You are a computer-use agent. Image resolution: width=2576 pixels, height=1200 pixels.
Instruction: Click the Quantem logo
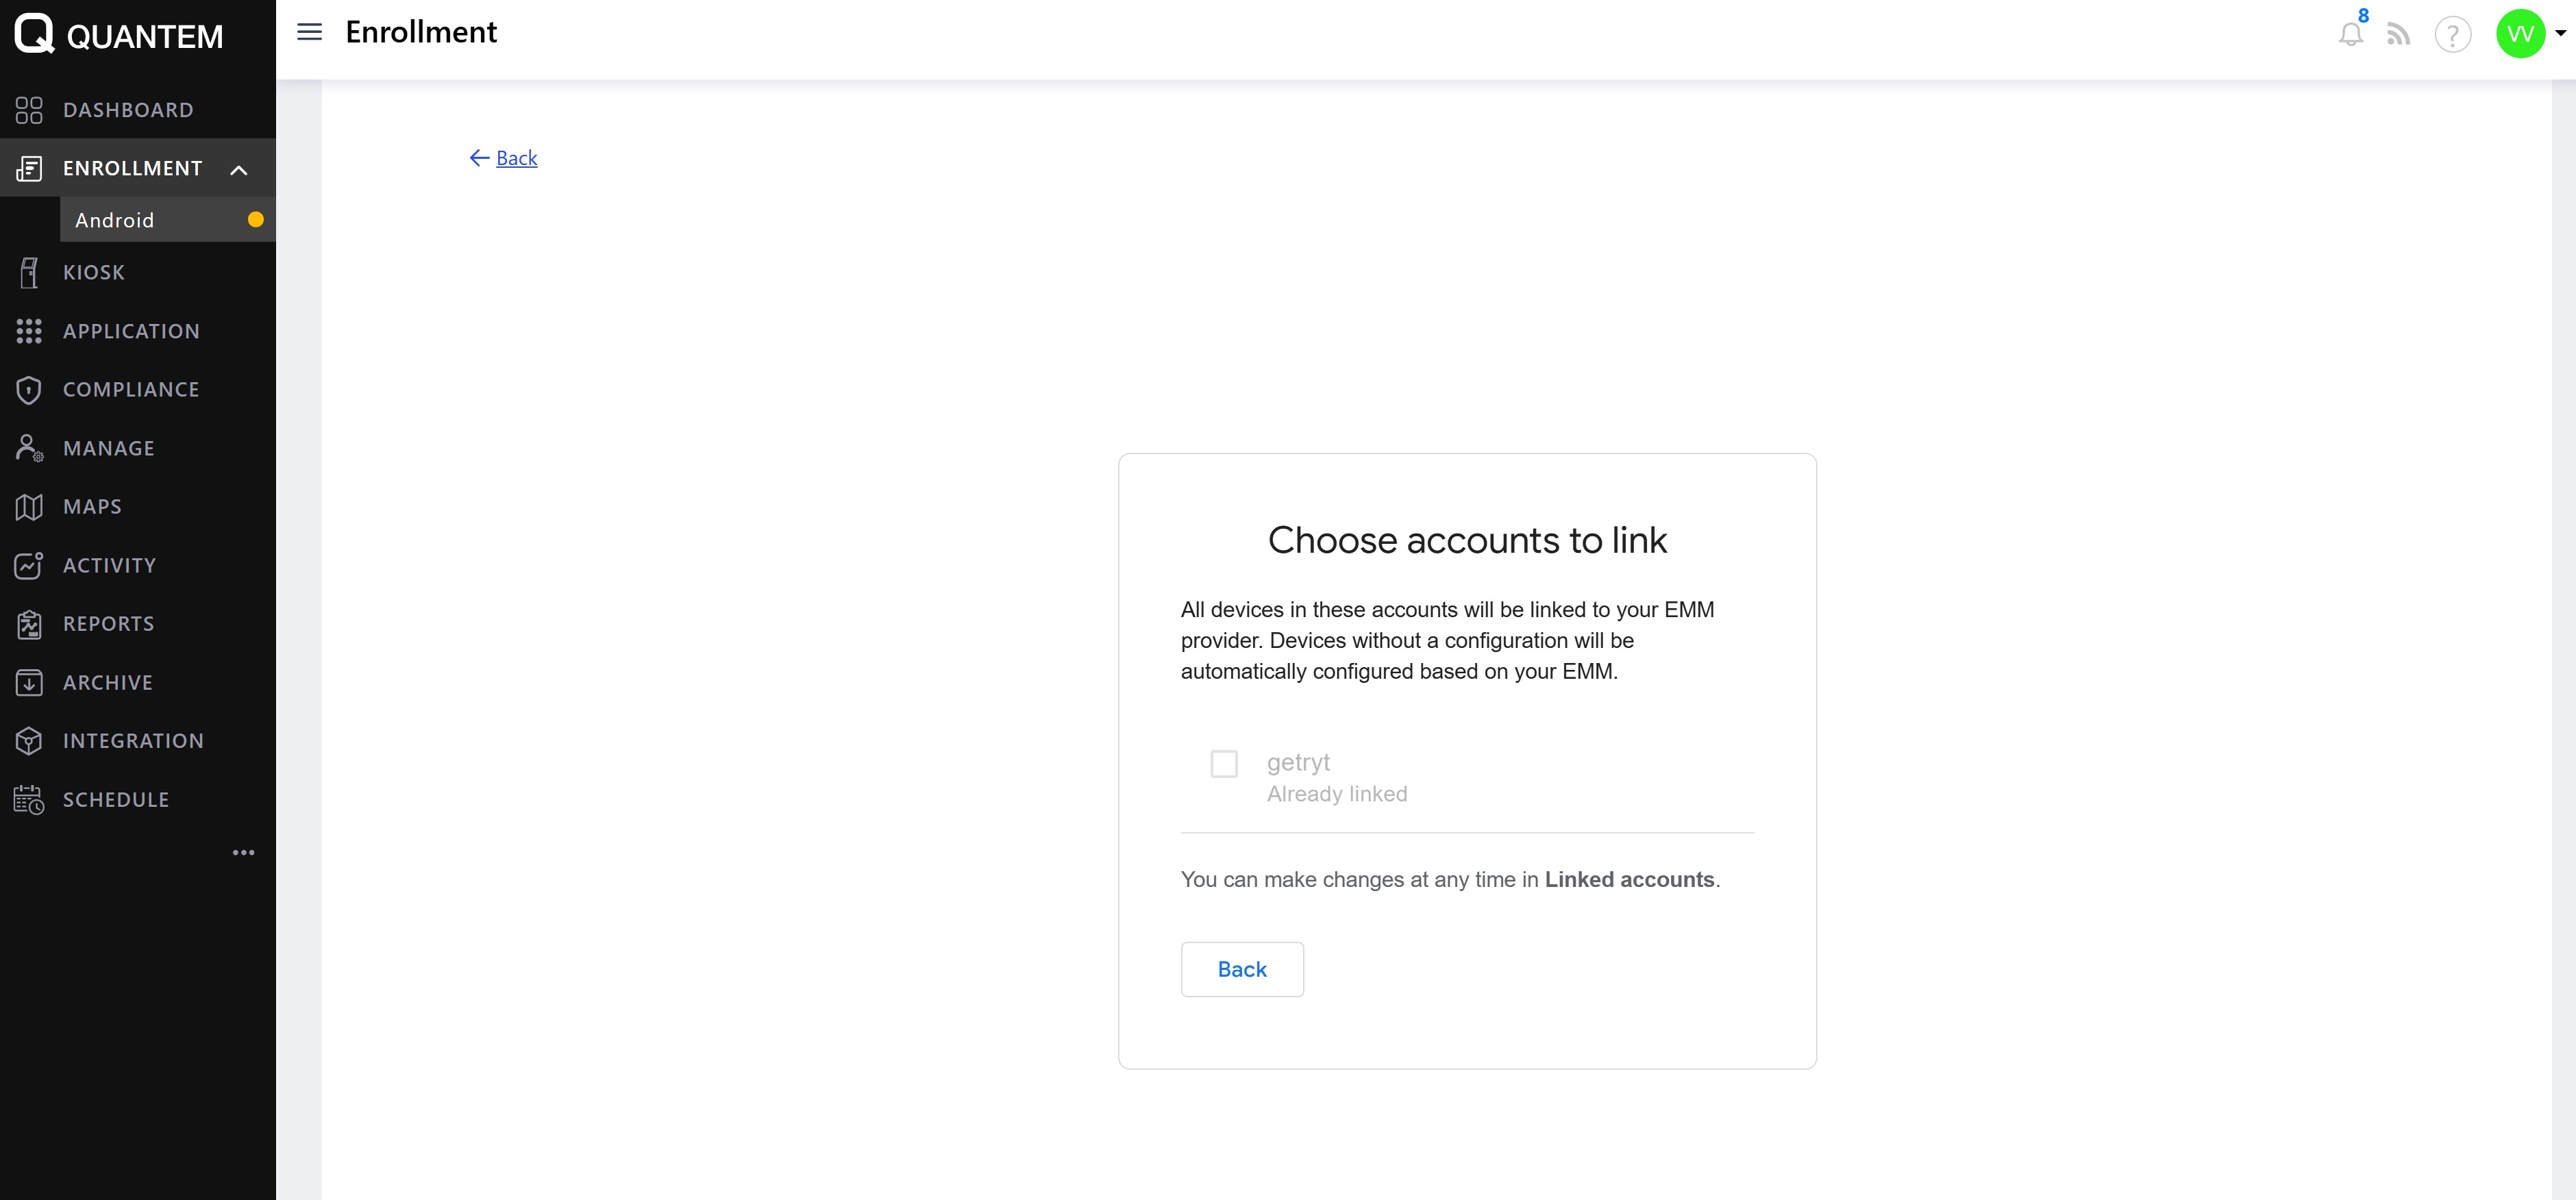point(34,34)
